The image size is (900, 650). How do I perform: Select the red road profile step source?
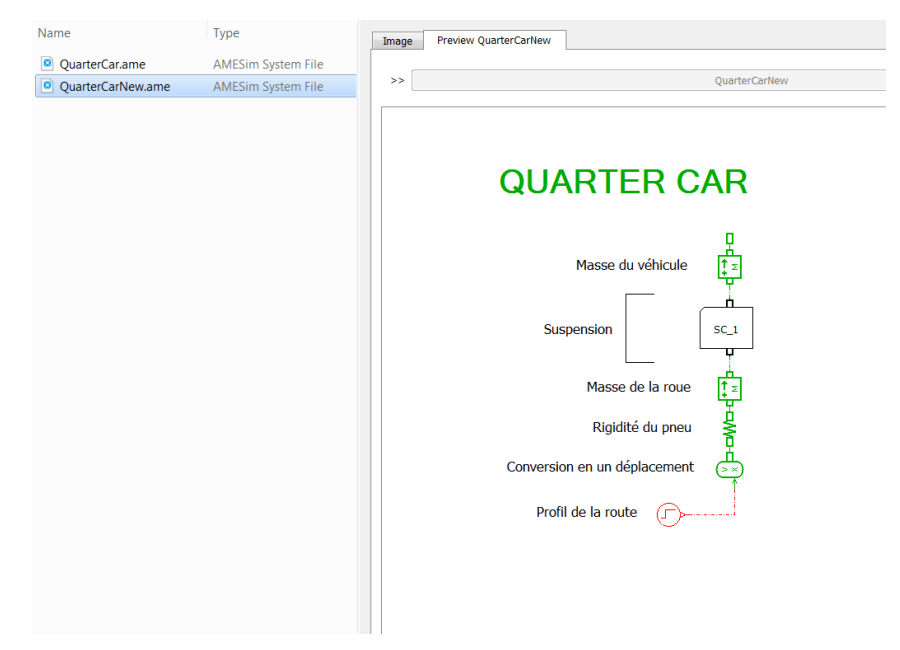(668, 514)
